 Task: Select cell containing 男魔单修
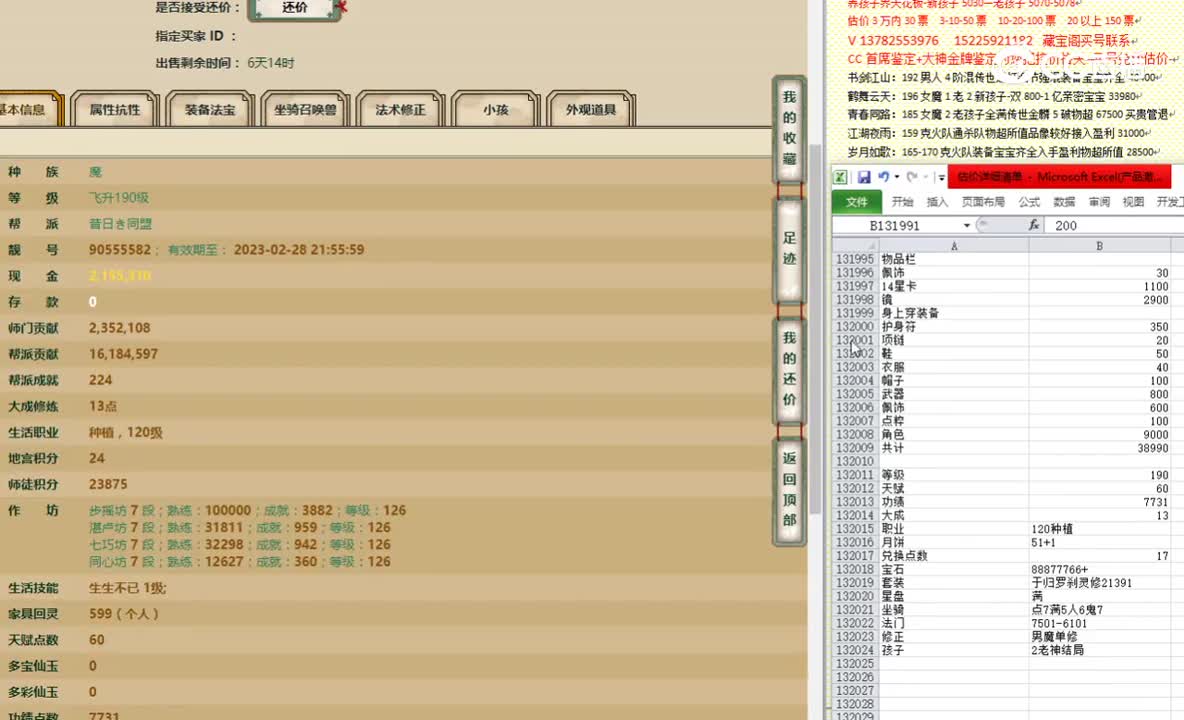pos(1099,637)
